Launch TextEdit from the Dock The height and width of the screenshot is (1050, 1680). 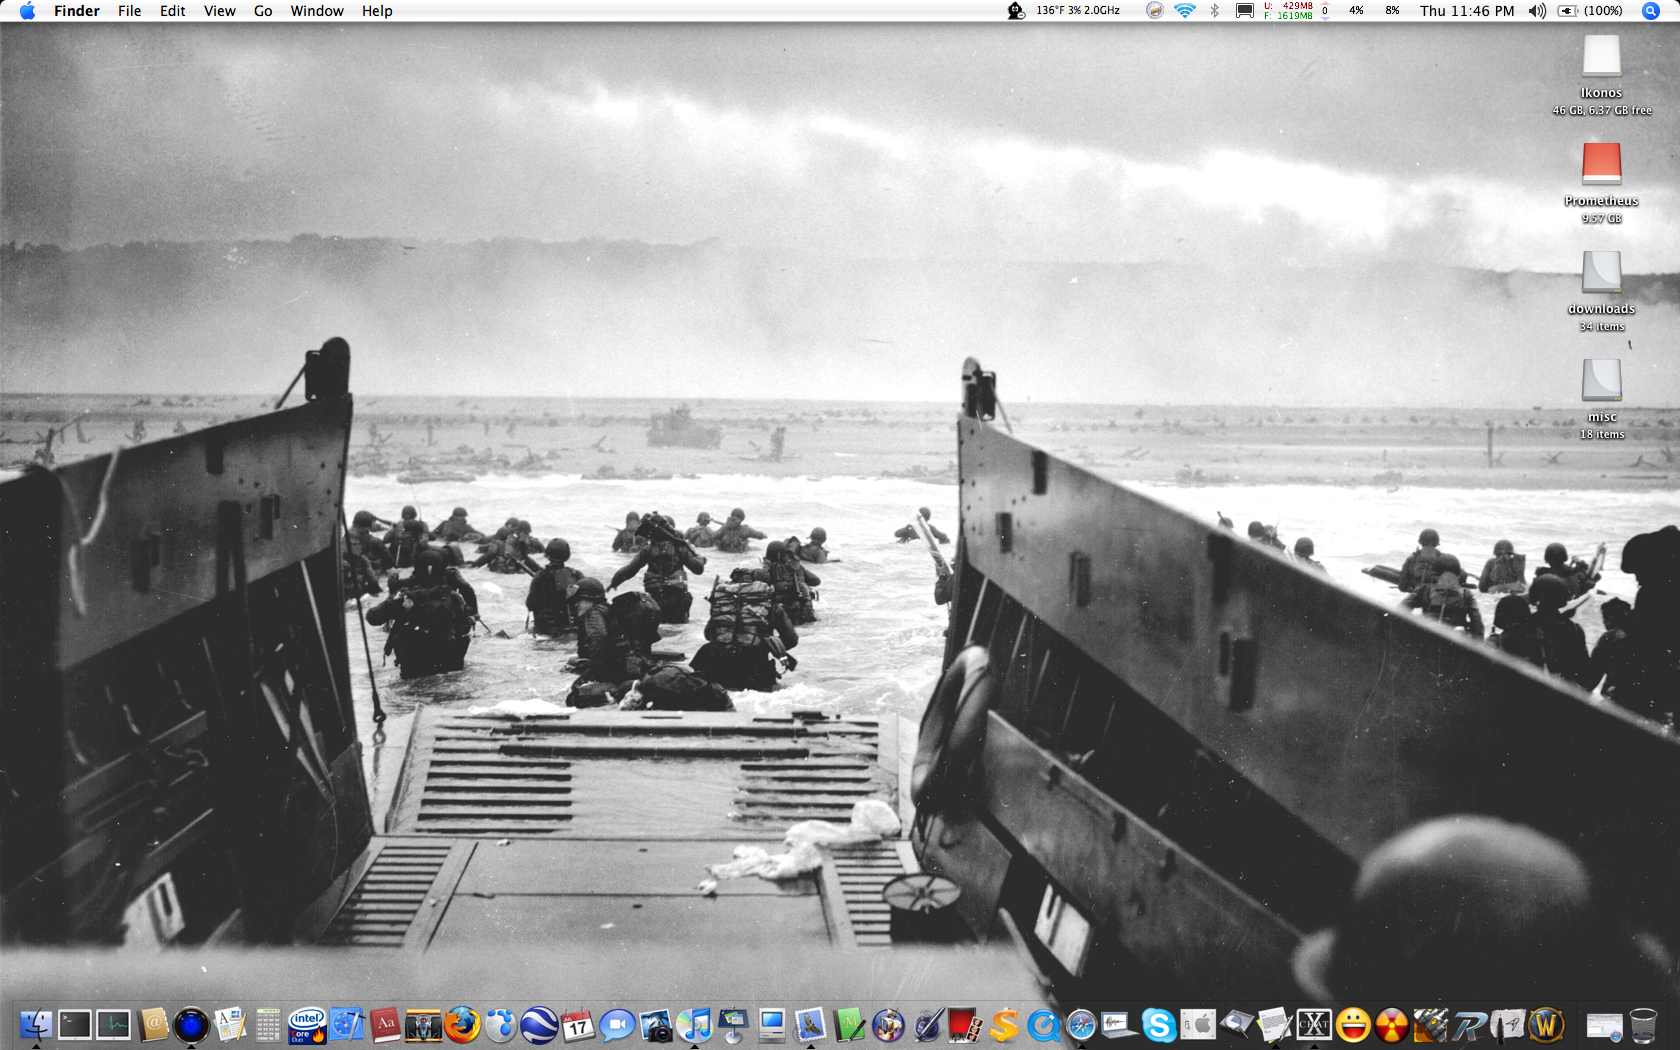point(230,1025)
